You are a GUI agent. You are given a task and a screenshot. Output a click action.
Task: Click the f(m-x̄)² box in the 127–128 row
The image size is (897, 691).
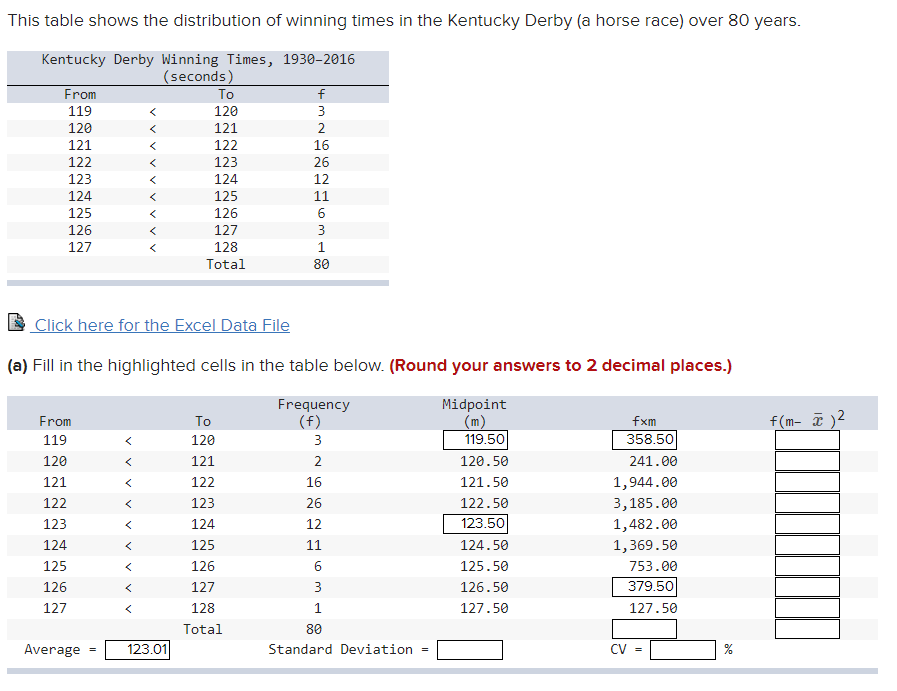(x=808, y=607)
